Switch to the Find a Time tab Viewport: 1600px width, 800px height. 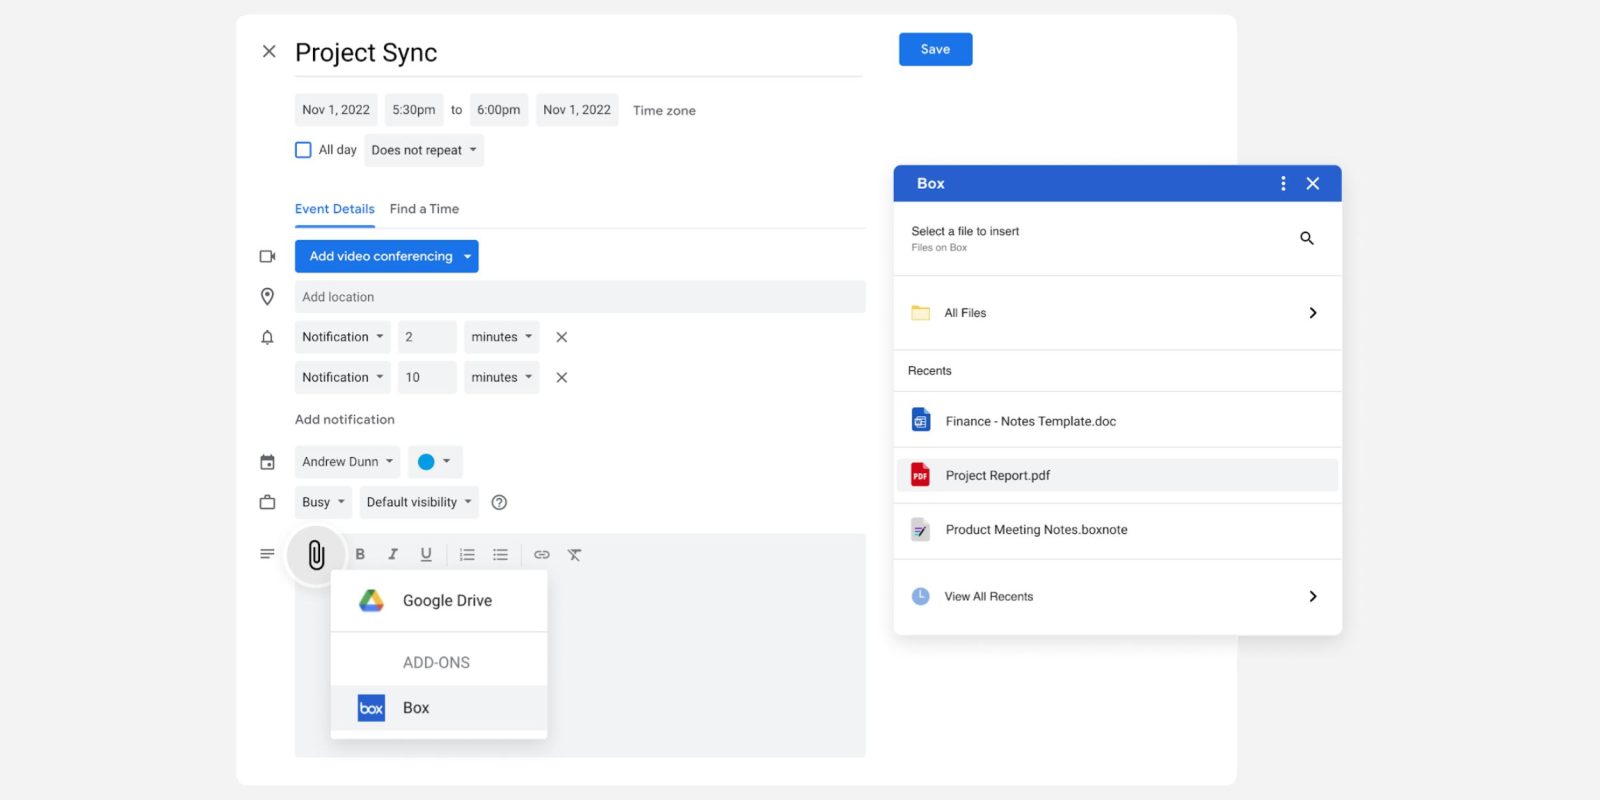coord(424,209)
